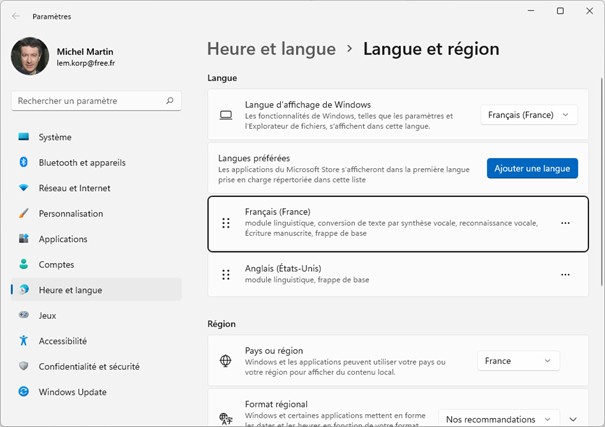The width and height of the screenshot is (605, 427).
Task: Maximize the Paramètres window
Action: coord(560,11)
